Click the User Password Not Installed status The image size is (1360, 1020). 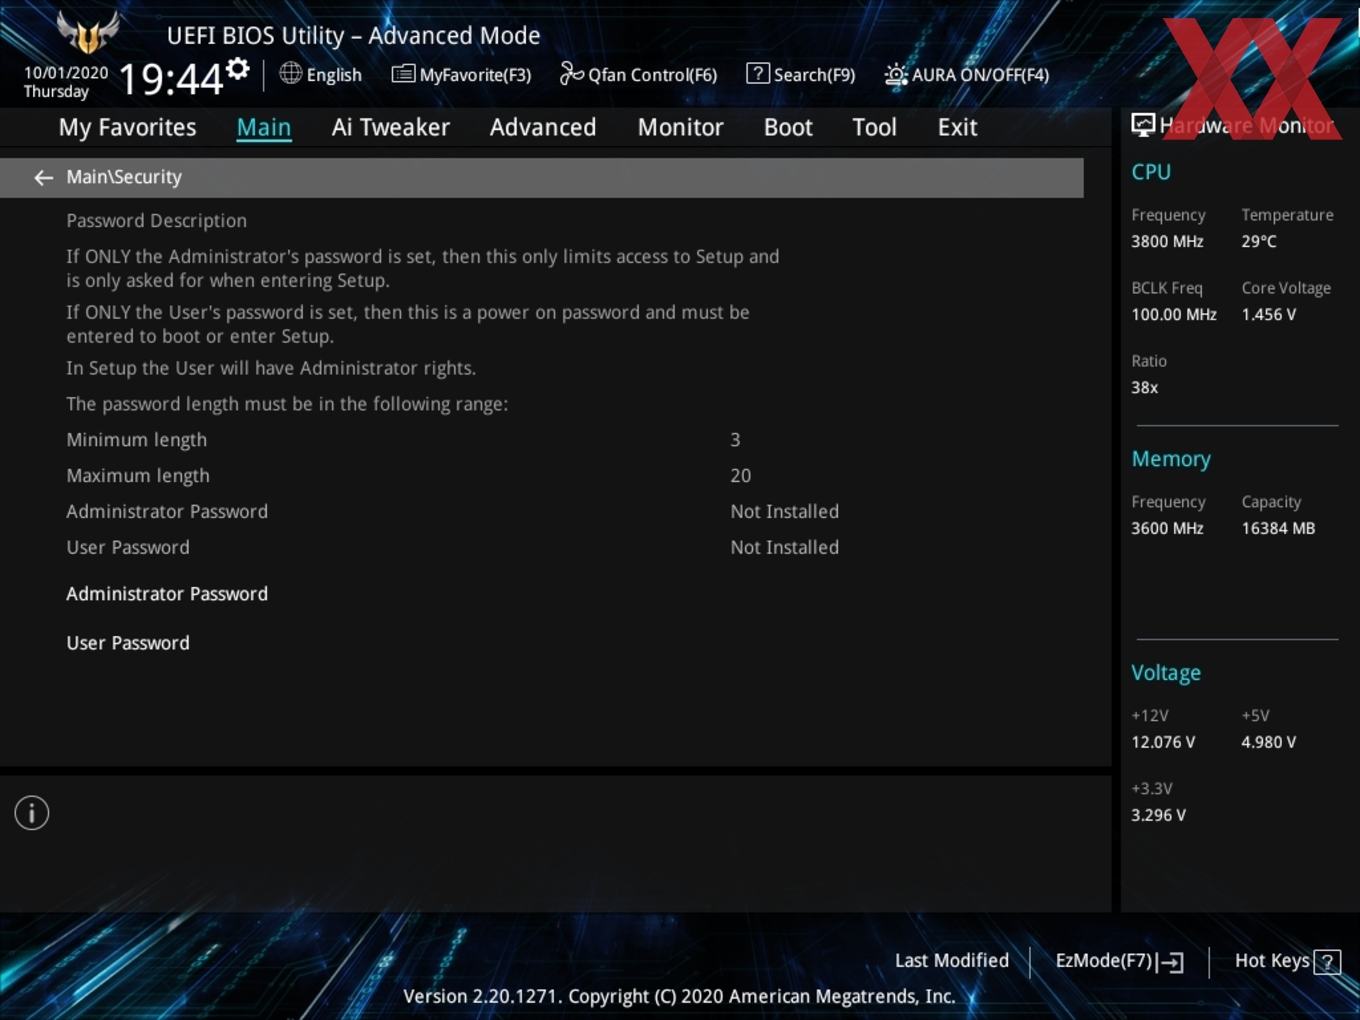(x=784, y=548)
